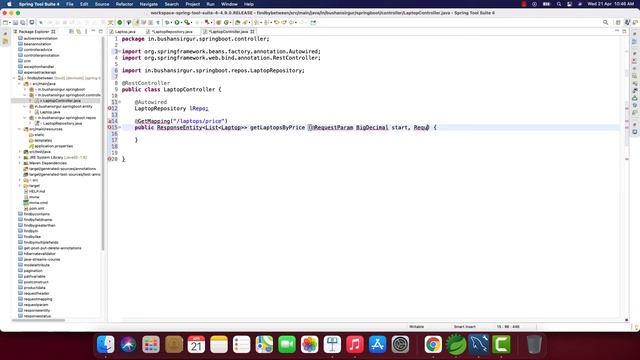The width and height of the screenshot is (640, 360).
Task: Collapse the springboot.entity package
Action: tap(25, 107)
